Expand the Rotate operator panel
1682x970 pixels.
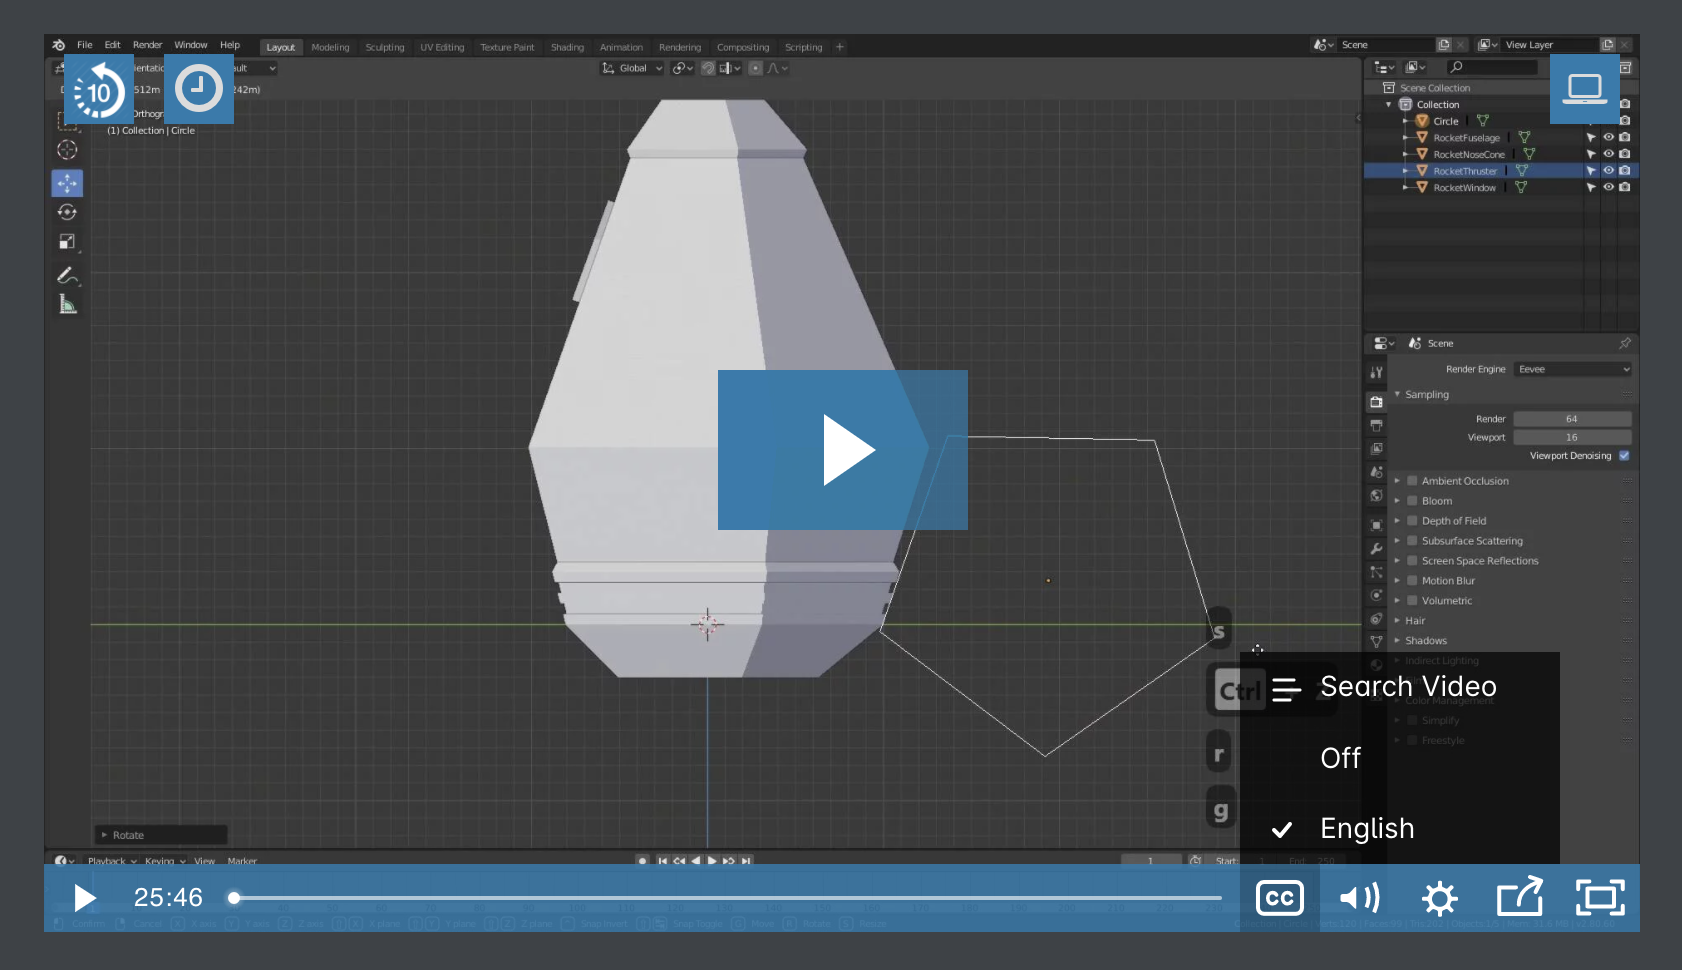point(105,835)
